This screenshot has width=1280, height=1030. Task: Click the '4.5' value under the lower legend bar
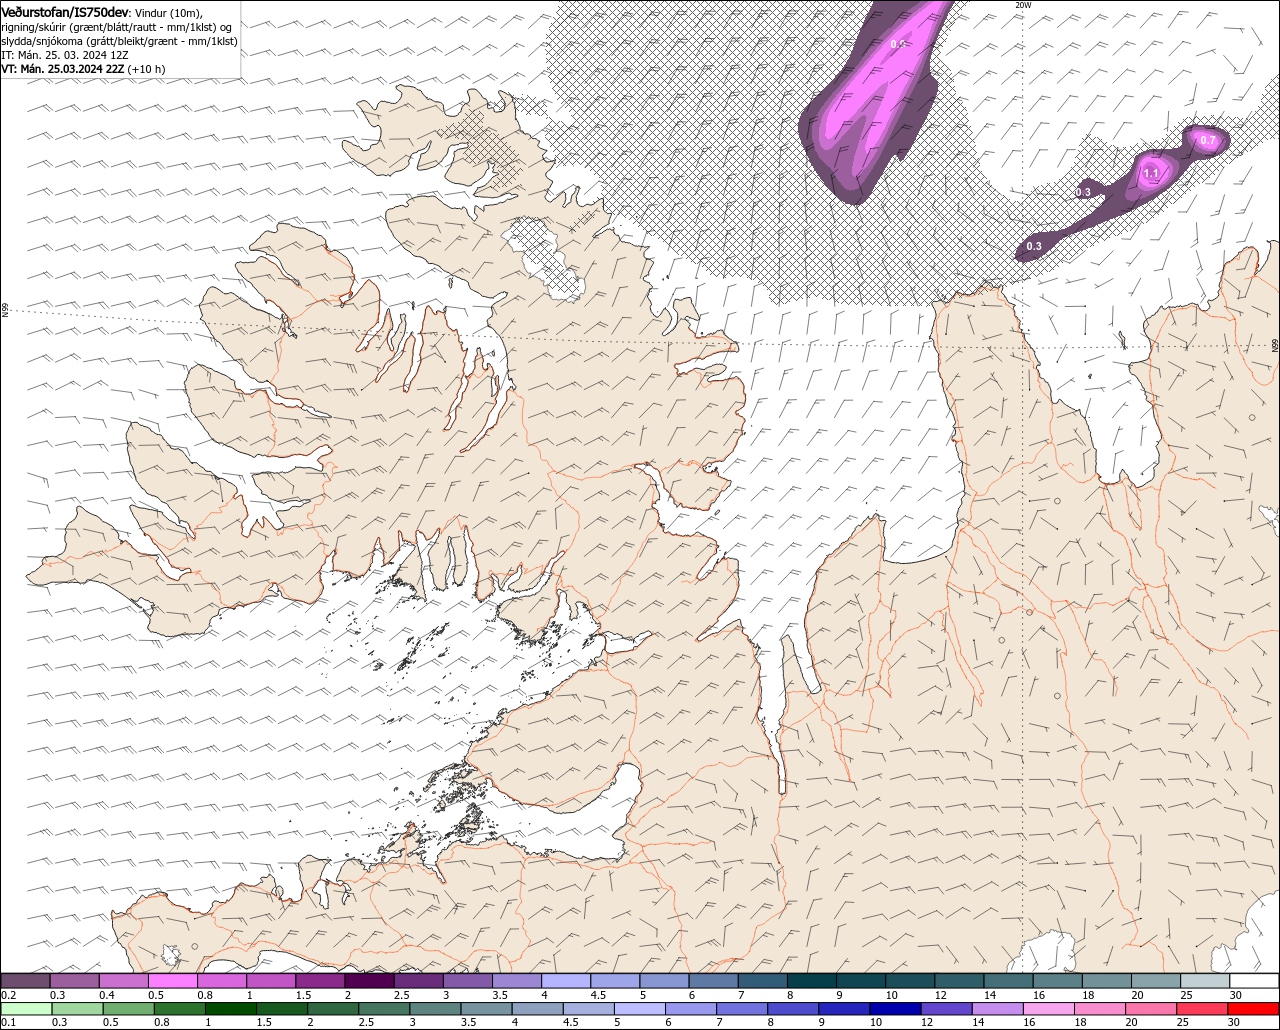tap(570, 1022)
